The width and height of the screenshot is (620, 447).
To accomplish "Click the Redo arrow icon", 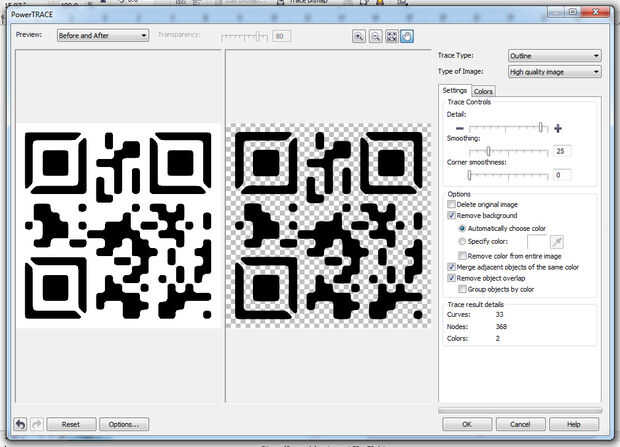I will click(36, 424).
